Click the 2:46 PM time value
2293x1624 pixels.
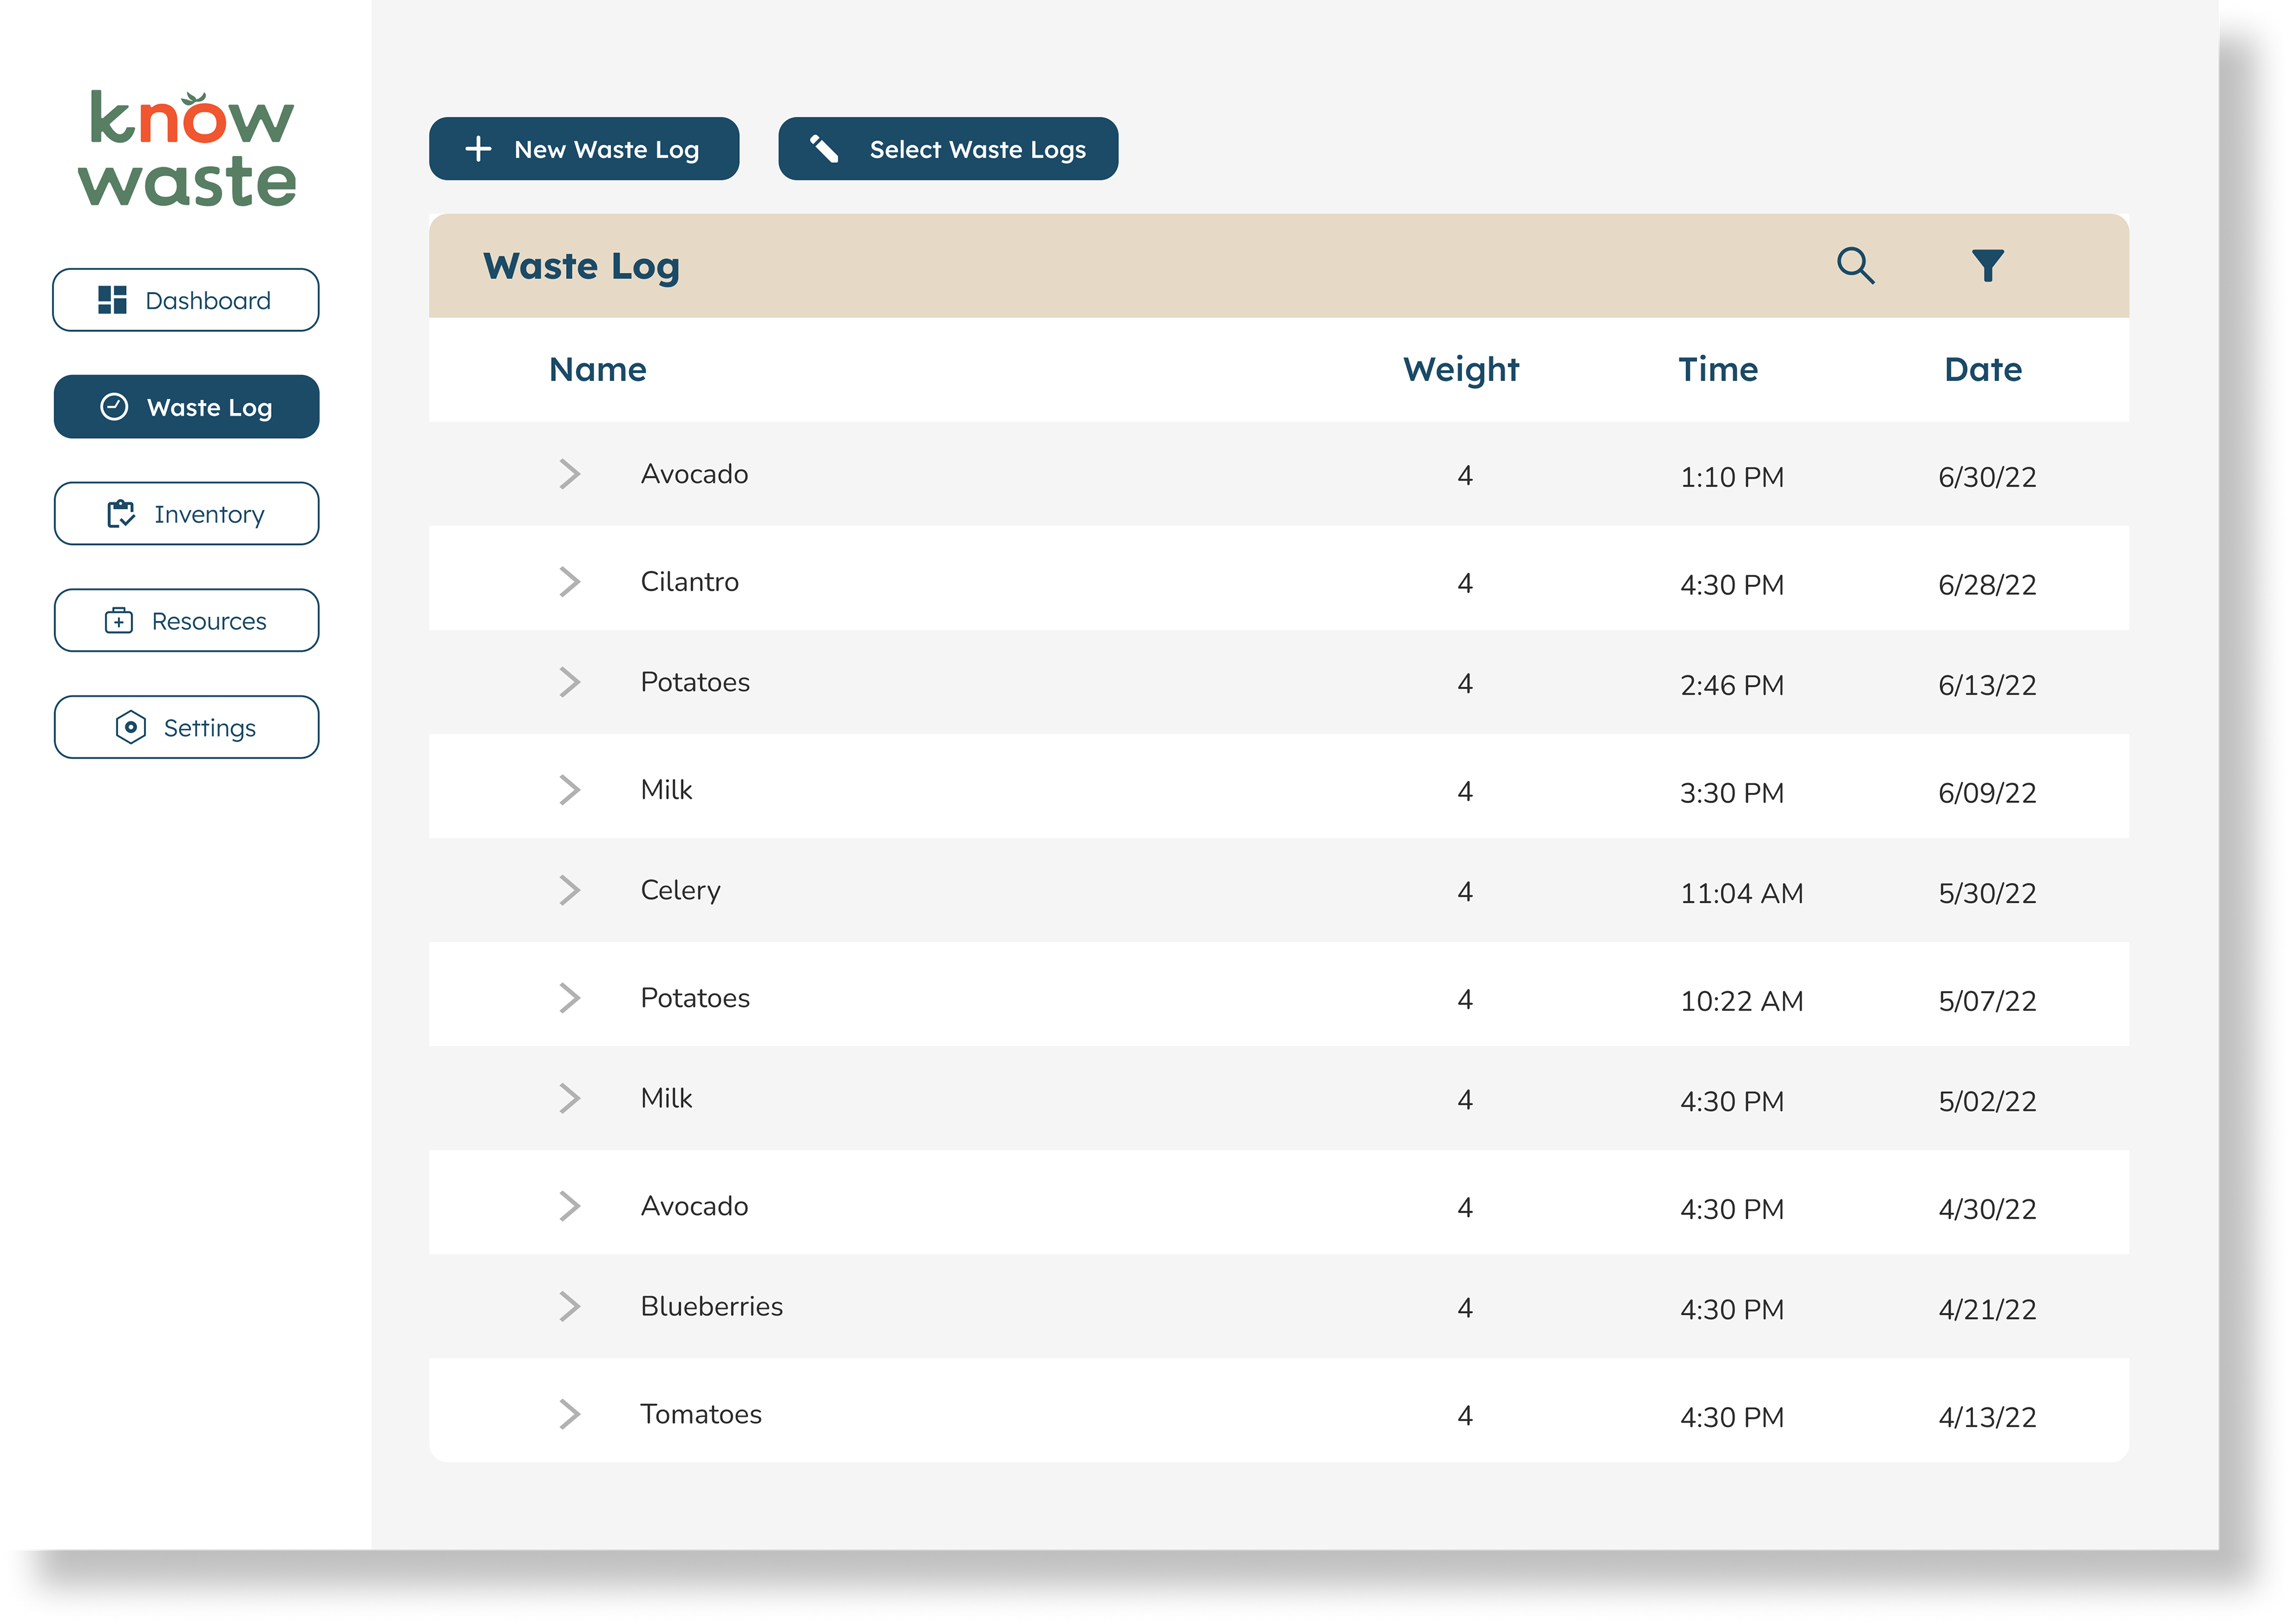[1732, 686]
